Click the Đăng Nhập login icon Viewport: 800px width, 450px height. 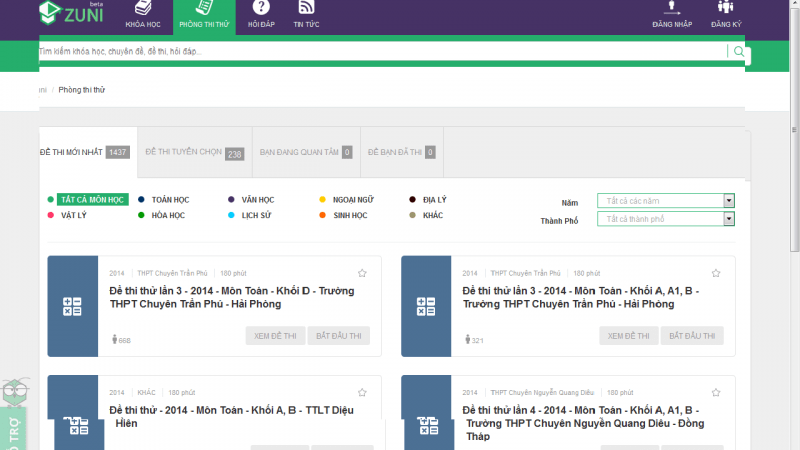click(x=672, y=7)
